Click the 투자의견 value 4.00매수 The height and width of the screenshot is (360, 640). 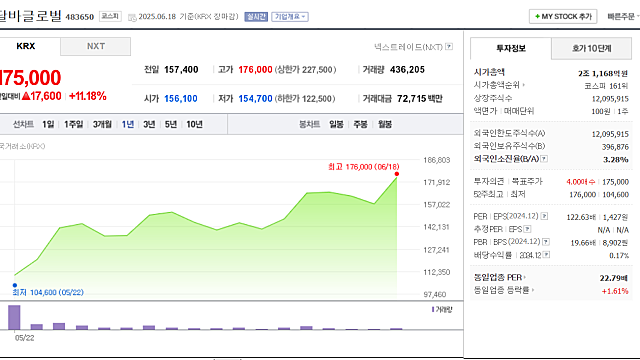click(x=580, y=182)
